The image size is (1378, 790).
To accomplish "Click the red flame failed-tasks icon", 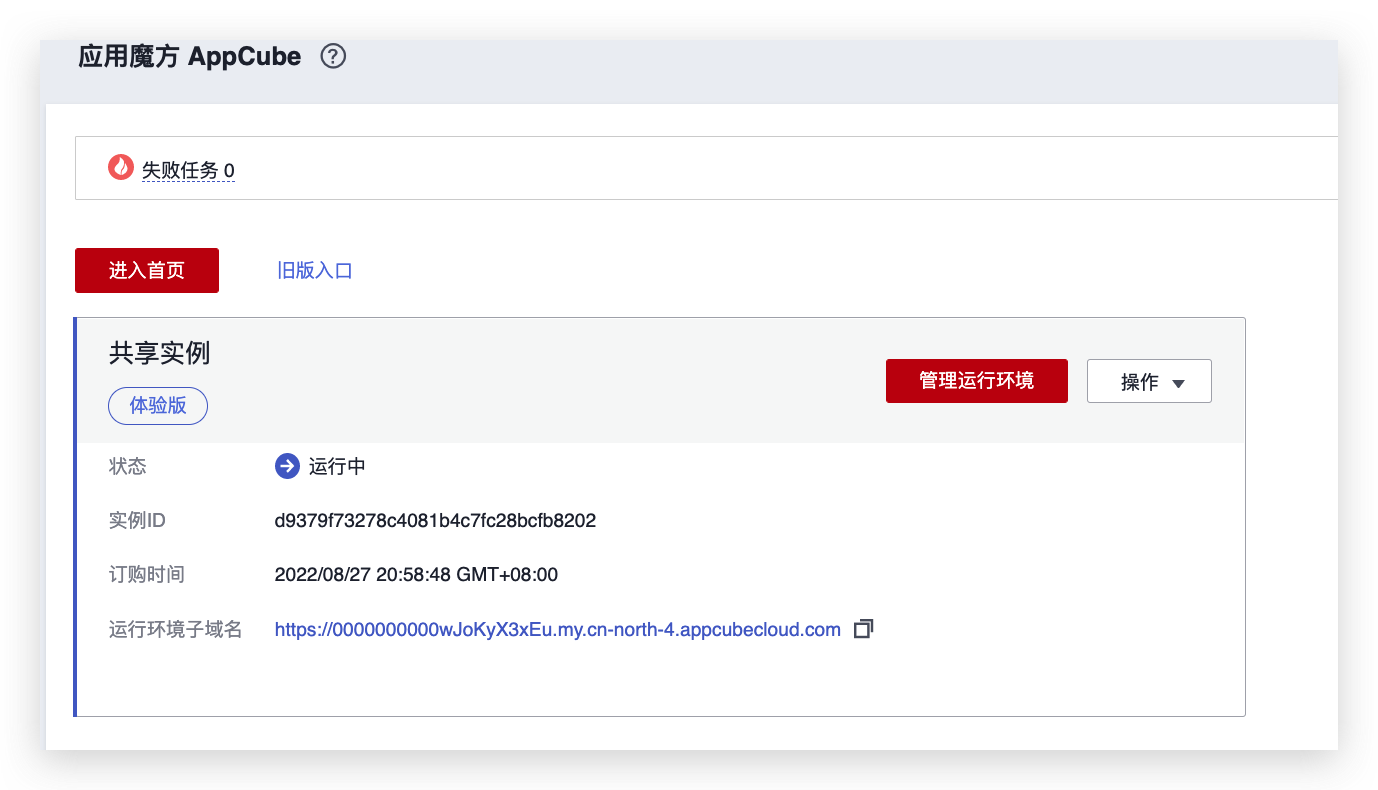I will coord(121,167).
